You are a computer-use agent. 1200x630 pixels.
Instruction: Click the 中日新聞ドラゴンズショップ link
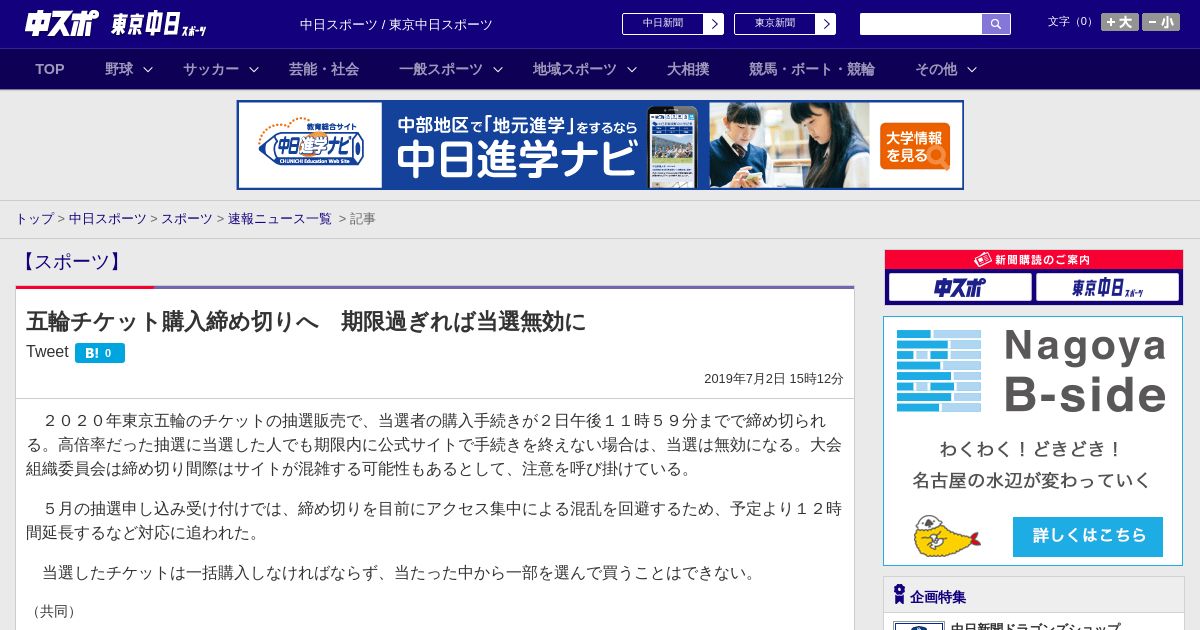pos(1035,626)
